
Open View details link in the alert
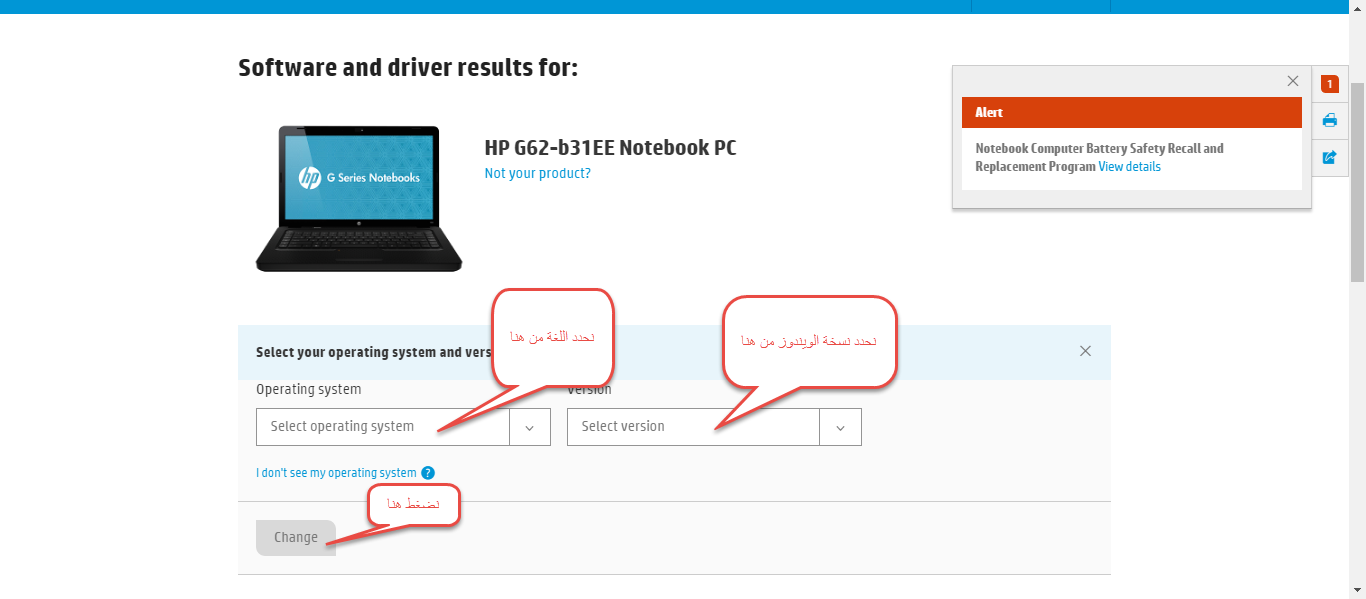[1129, 167]
